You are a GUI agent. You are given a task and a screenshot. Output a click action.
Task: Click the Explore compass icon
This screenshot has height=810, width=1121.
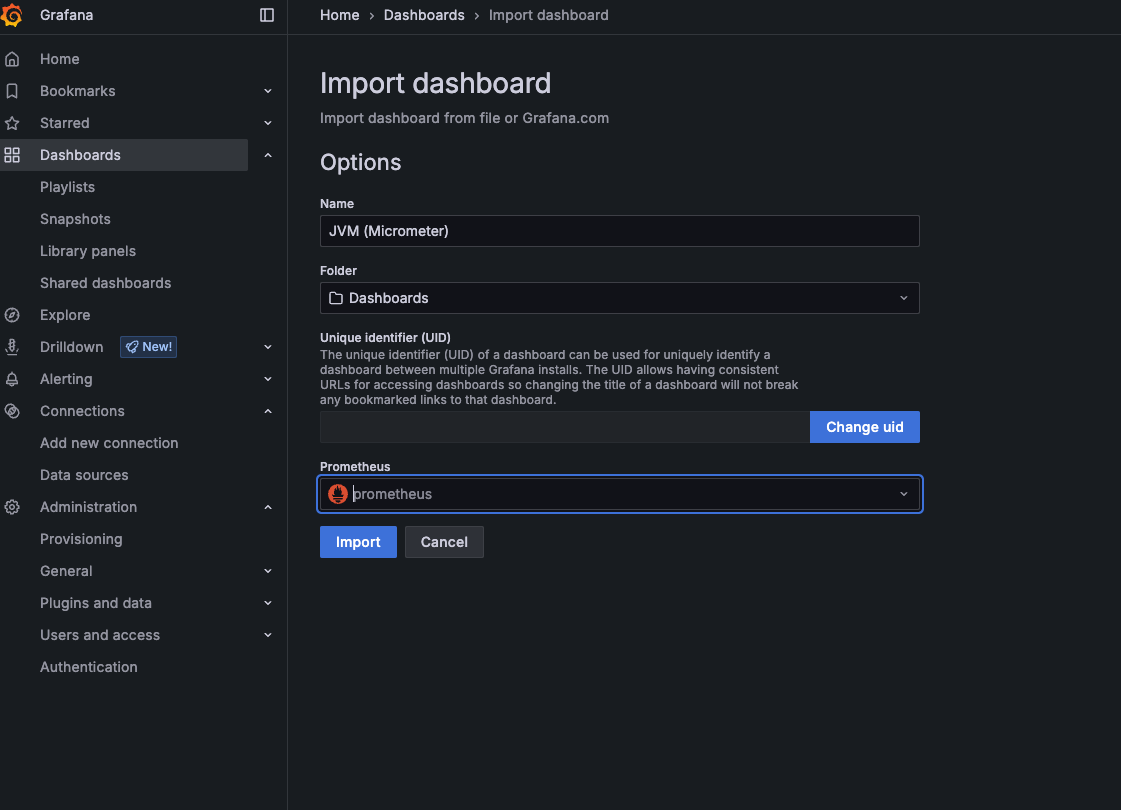click(12, 315)
